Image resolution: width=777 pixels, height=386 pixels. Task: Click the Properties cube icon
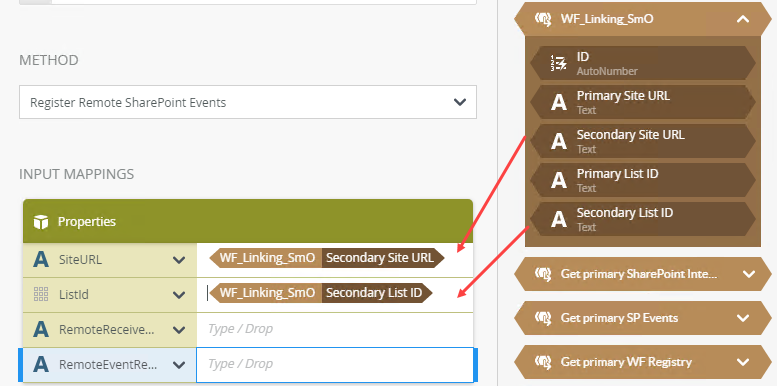pos(41,221)
